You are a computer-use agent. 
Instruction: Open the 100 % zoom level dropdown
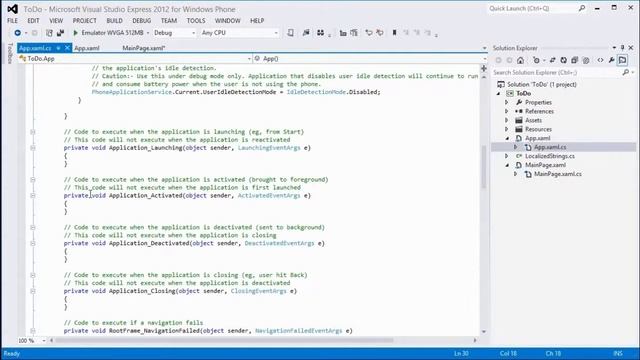coord(44,340)
